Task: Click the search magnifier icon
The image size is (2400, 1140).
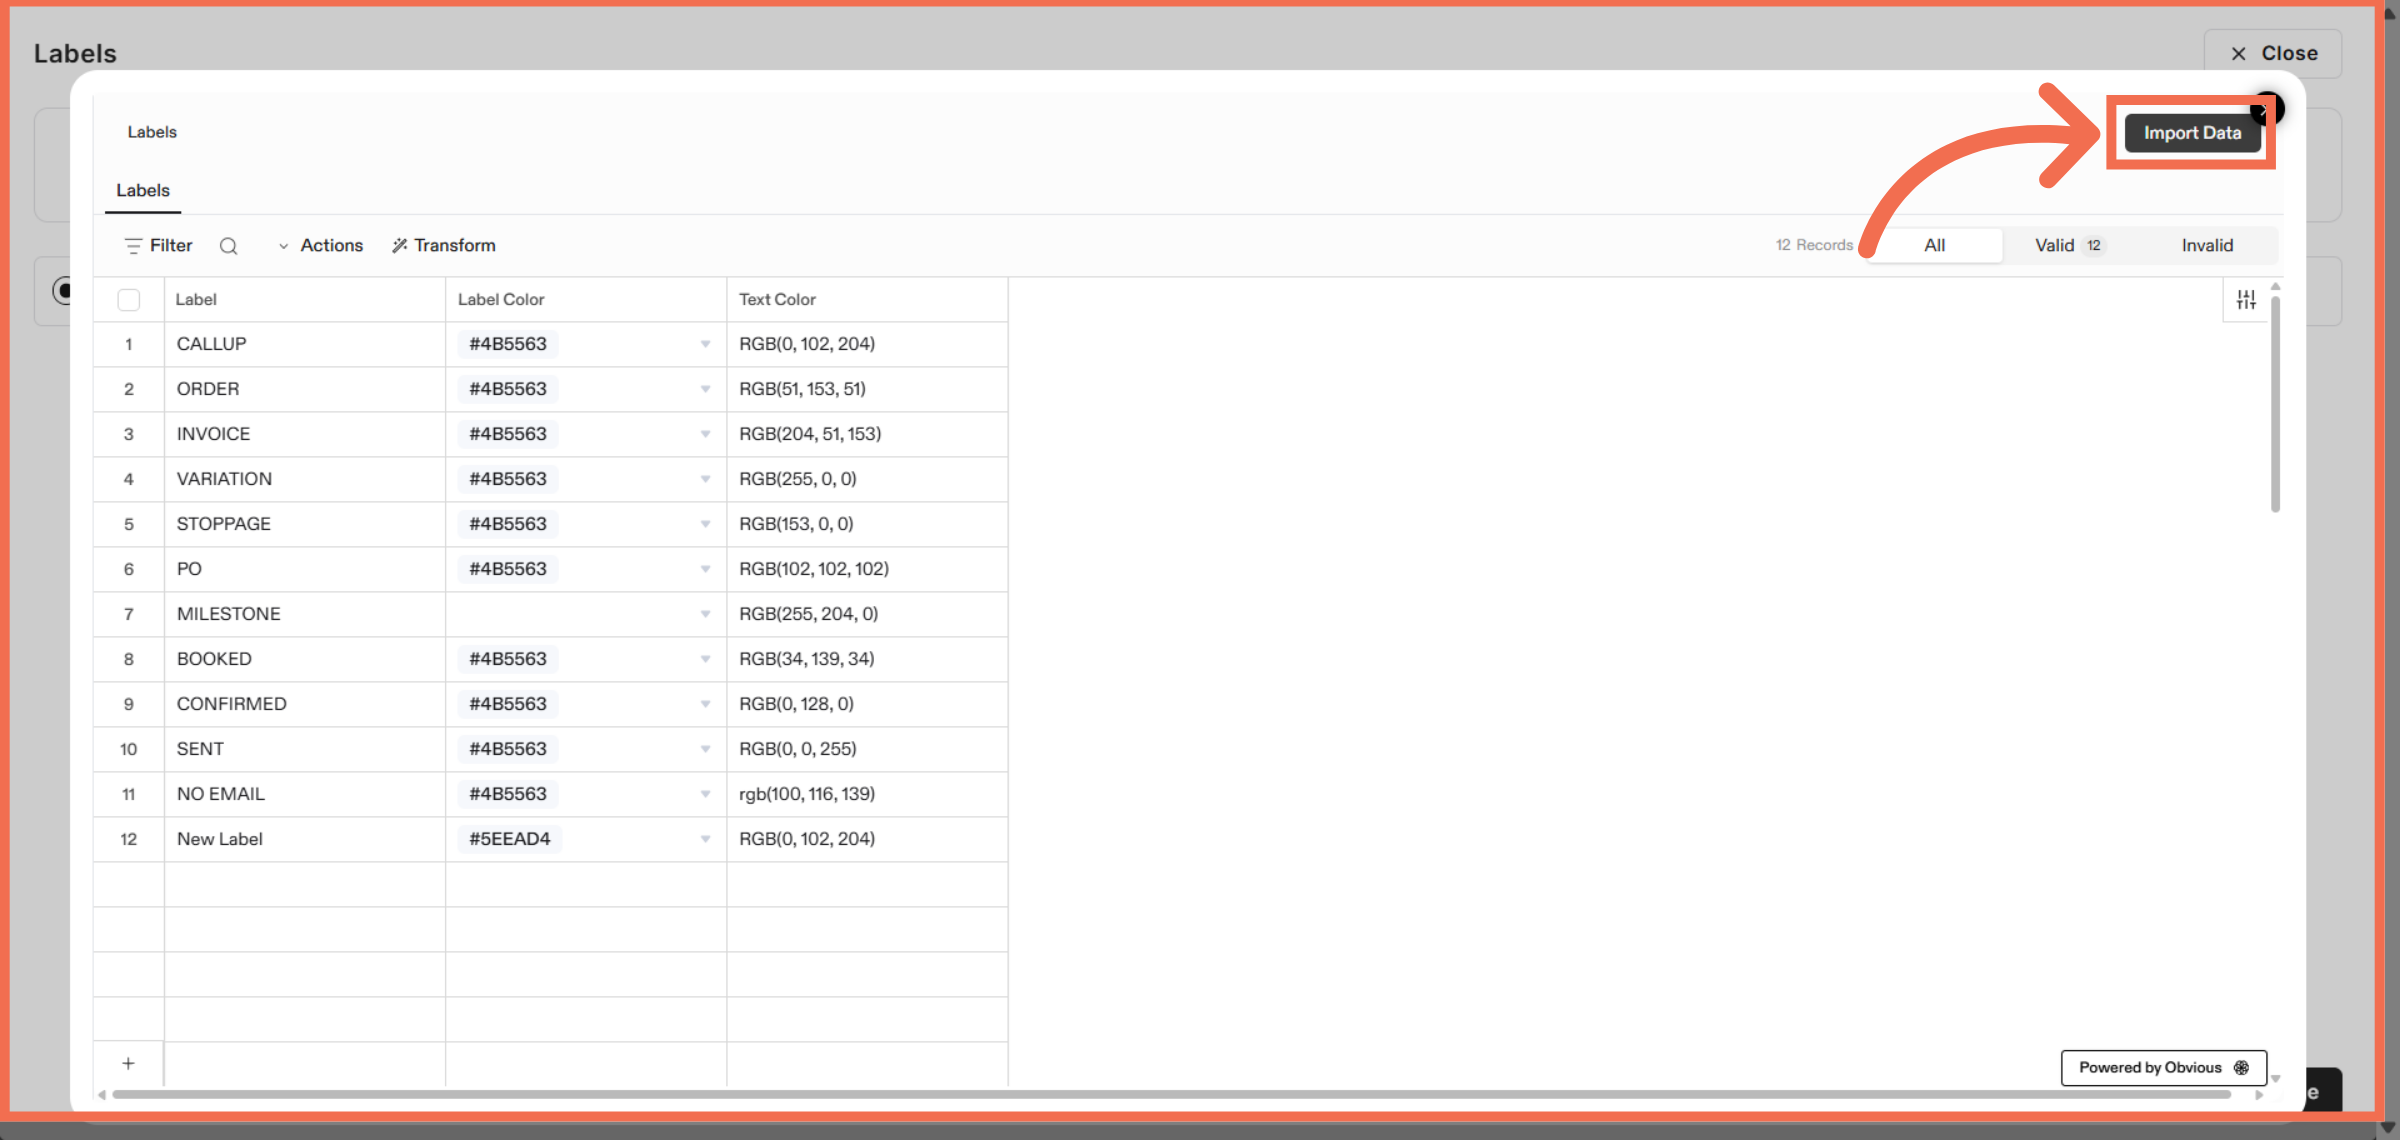Action: click(228, 245)
